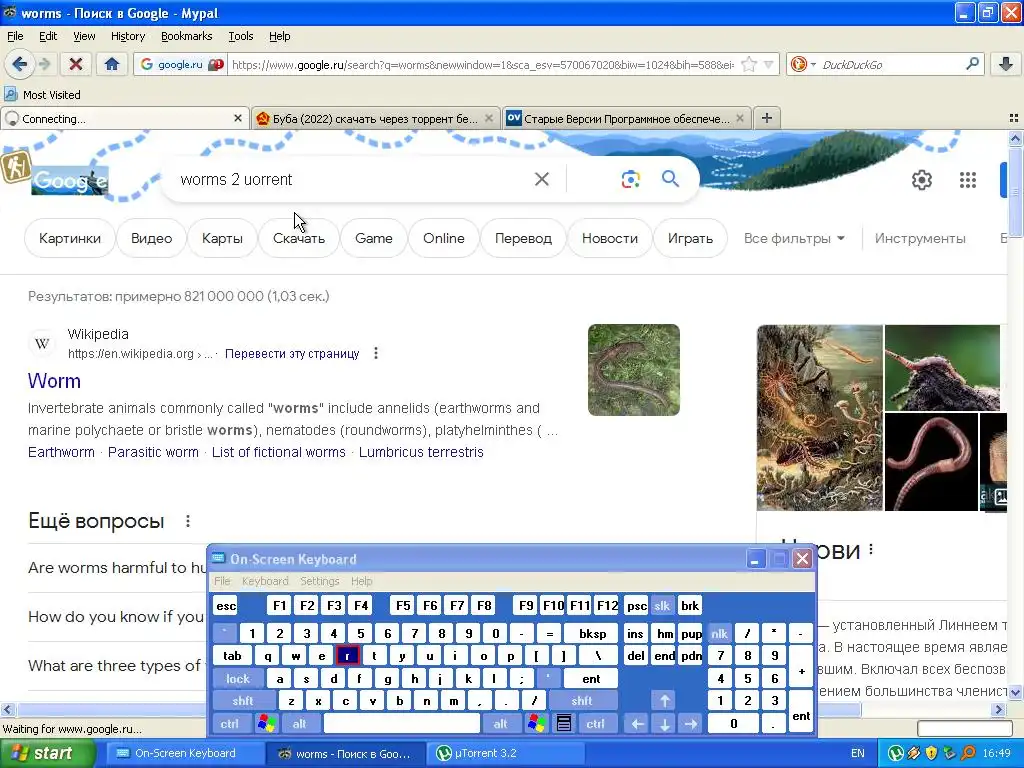Open the browser Home page icon
The width and height of the screenshot is (1024, 768).
[x=112, y=64]
